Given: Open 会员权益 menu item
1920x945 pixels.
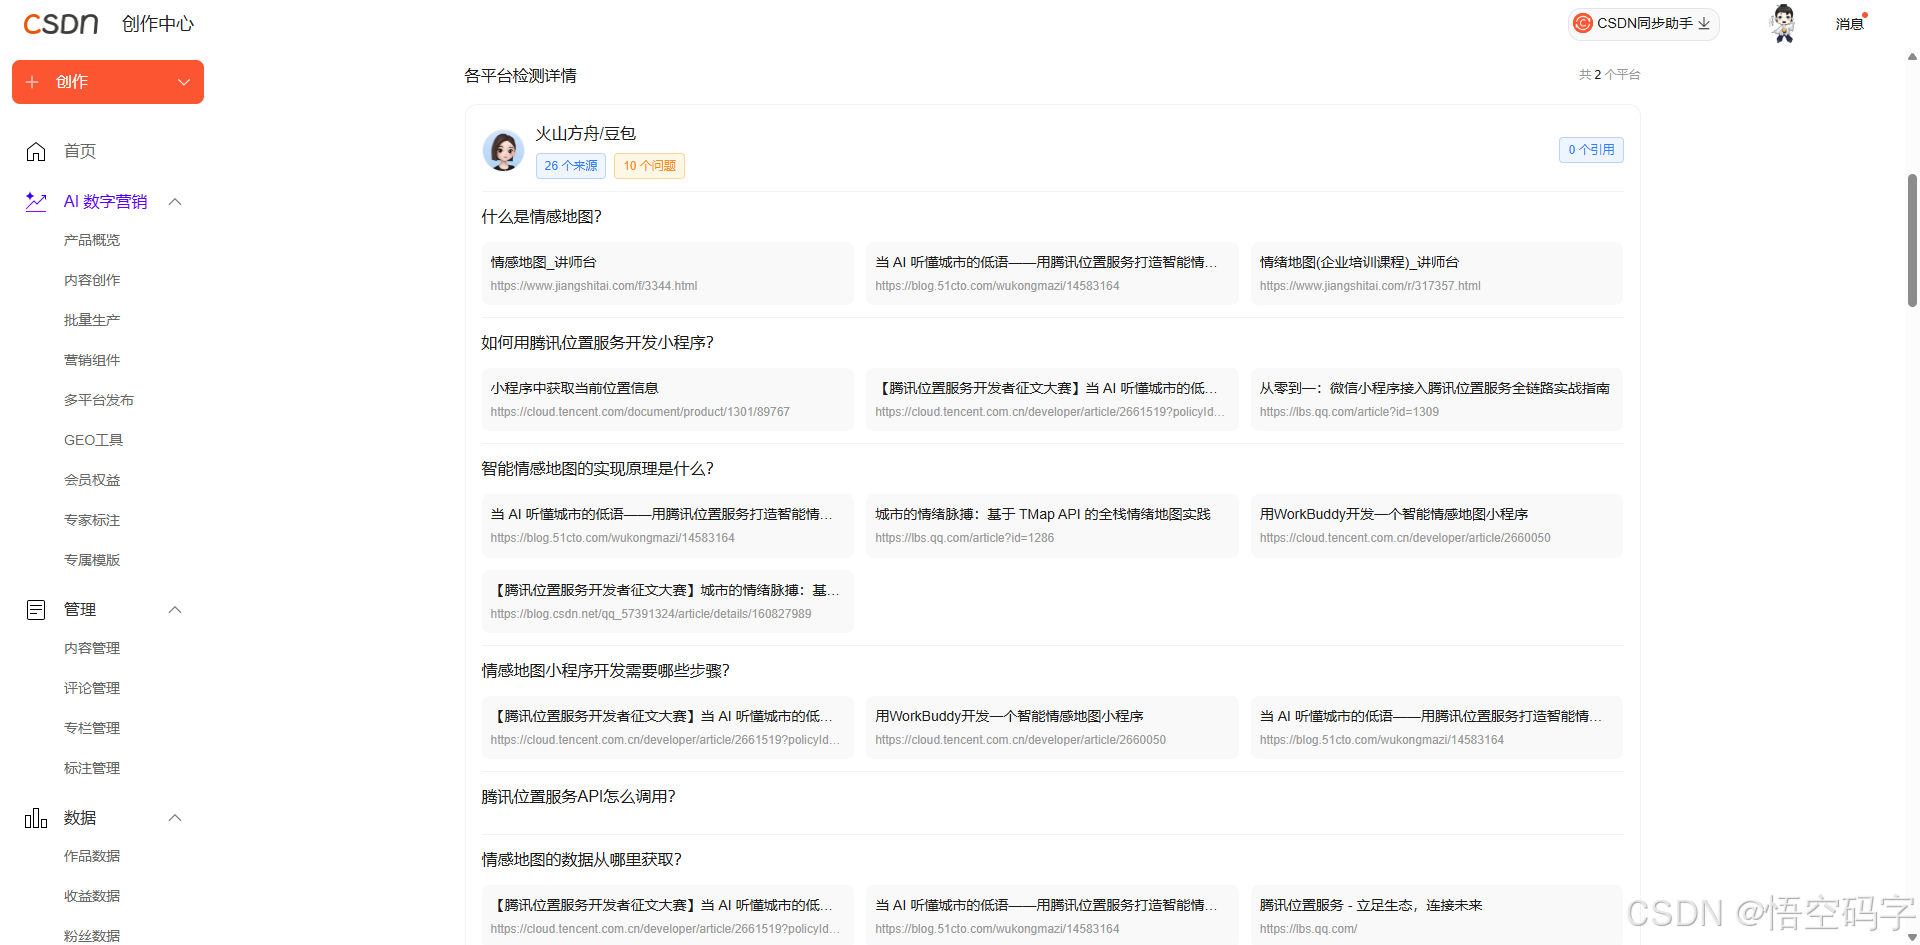Looking at the screenshot, I should pos(92,480).
